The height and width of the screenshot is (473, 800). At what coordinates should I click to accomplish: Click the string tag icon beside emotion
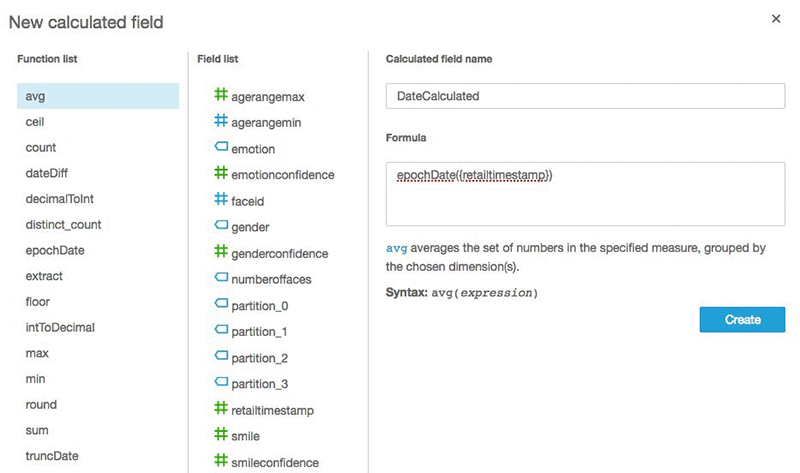point(221,148)
